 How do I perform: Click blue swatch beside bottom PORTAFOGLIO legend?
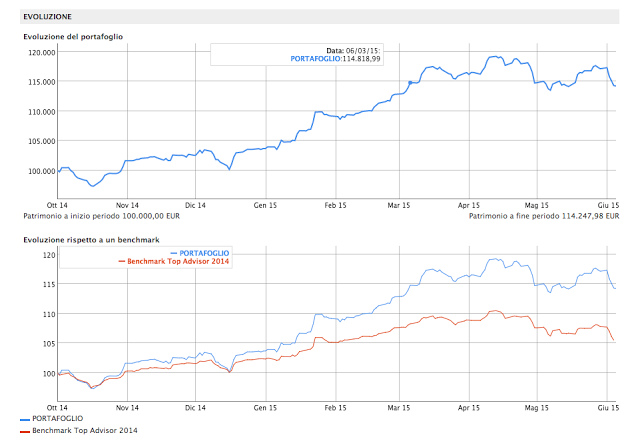[x=24, y=418]
